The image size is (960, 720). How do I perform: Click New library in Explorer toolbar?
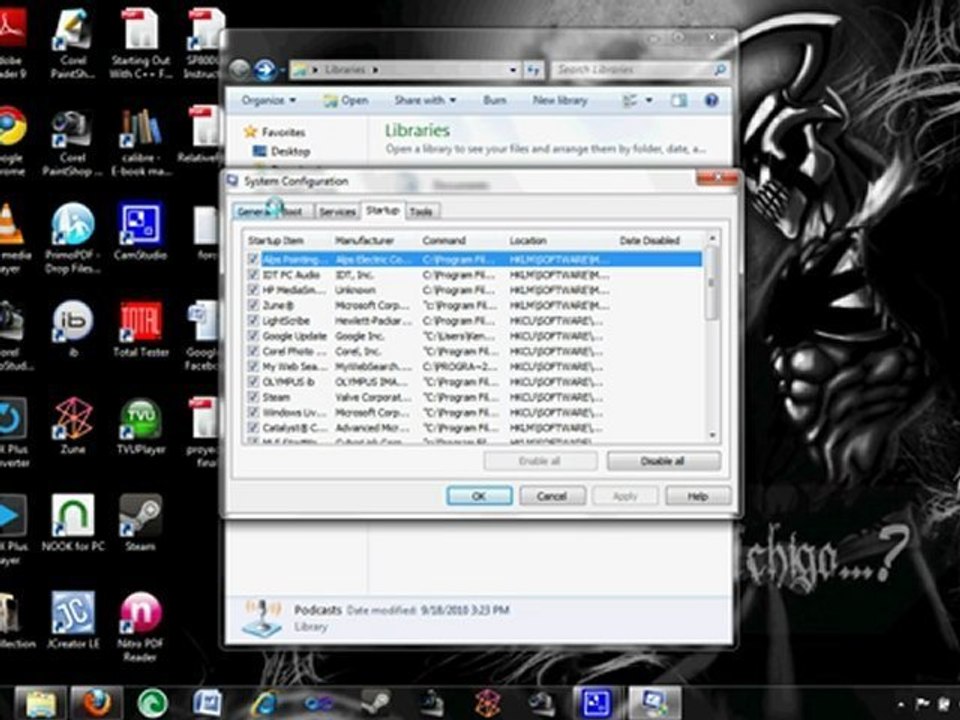pos(560,100)
